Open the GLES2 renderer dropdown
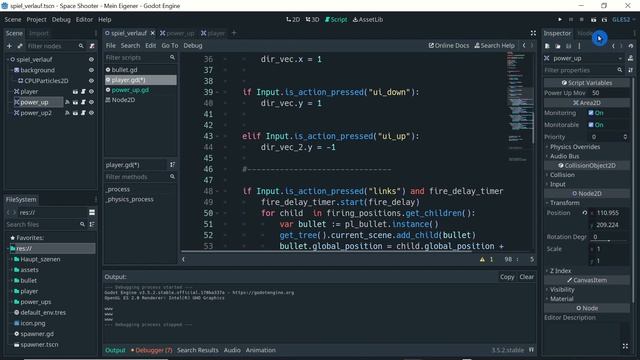This screenshot has height=360, width=640. click(624, 20)
